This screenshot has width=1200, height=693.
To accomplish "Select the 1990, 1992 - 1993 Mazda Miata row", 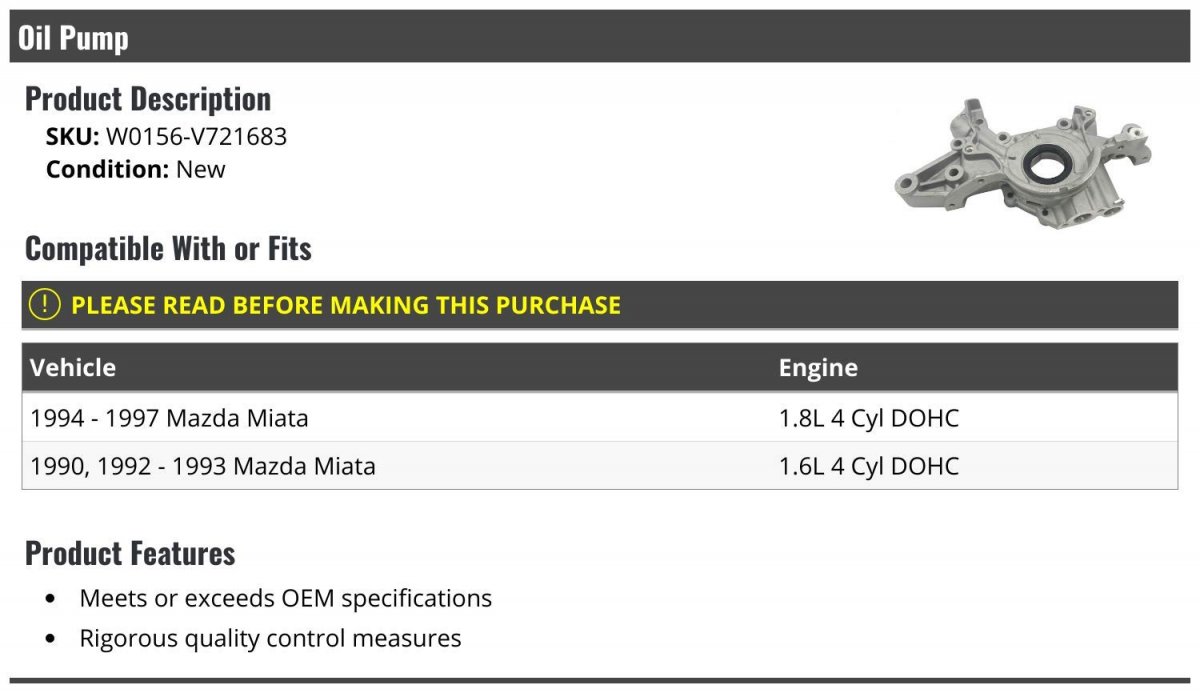I will tap(203, 466).
